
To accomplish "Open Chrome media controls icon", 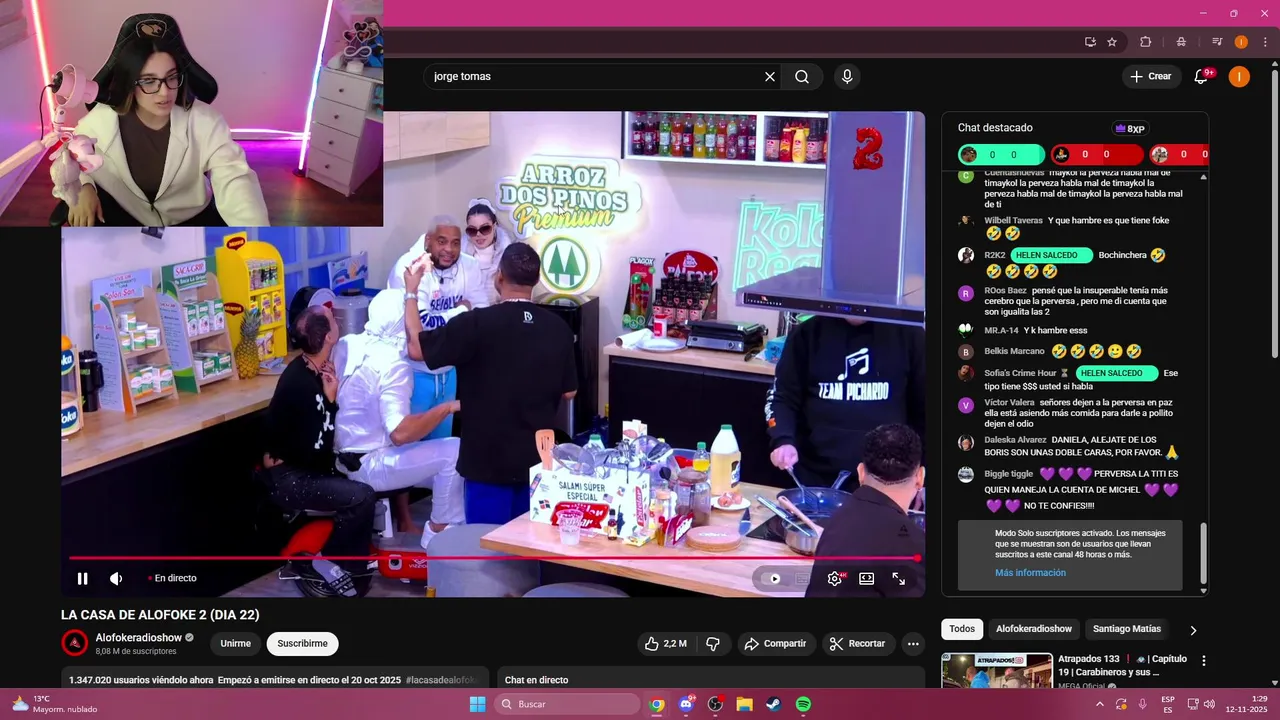I will [1217, 42].
